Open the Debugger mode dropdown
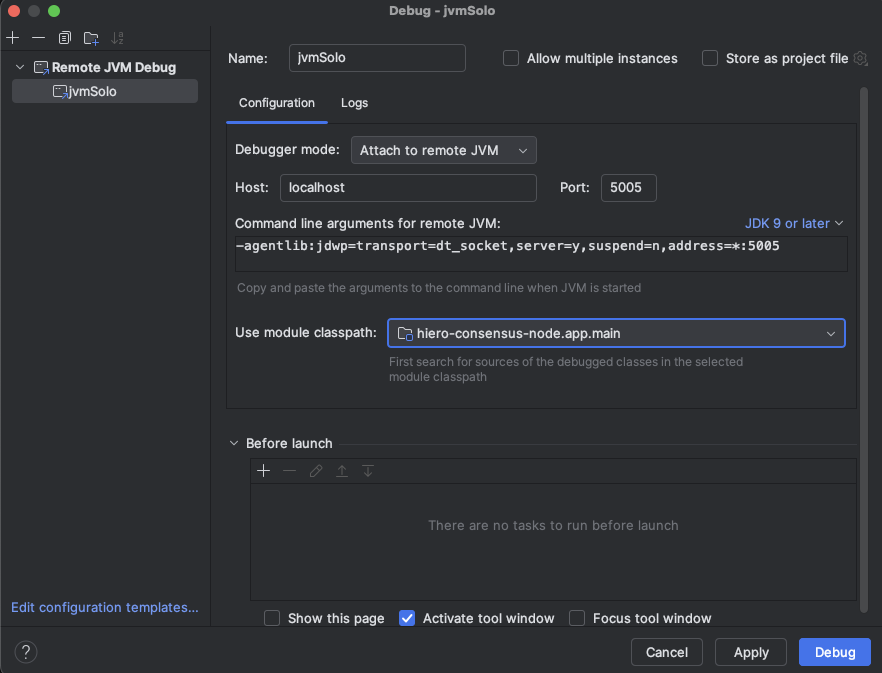This screenshot has width=882, height=673. (443, 149)
